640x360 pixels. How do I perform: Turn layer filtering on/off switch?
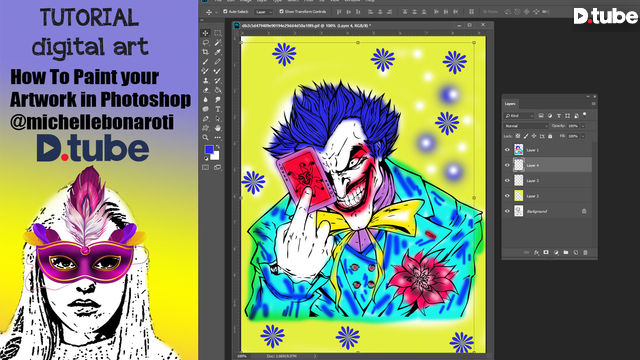click(x=585, y=115)
